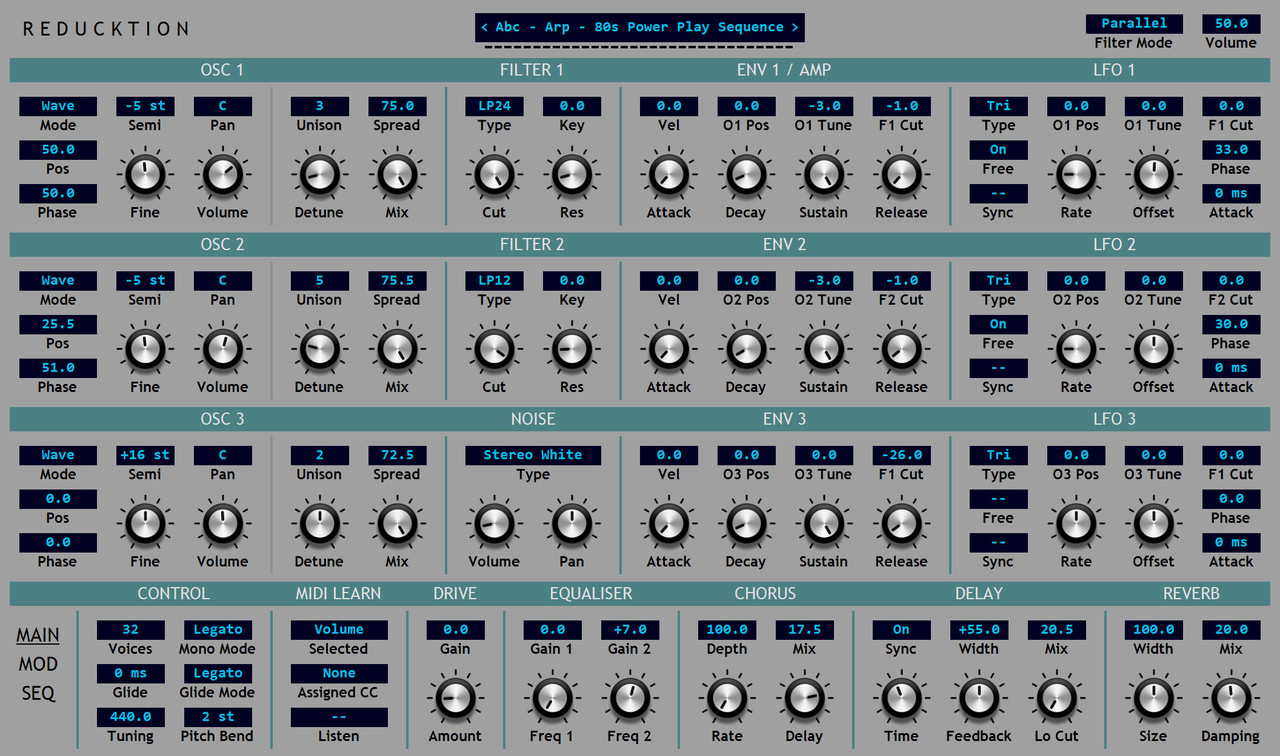Click the Equaliser Freq 2 knob
Viewport: 1280px width, 756px height.
pos(630,698)
